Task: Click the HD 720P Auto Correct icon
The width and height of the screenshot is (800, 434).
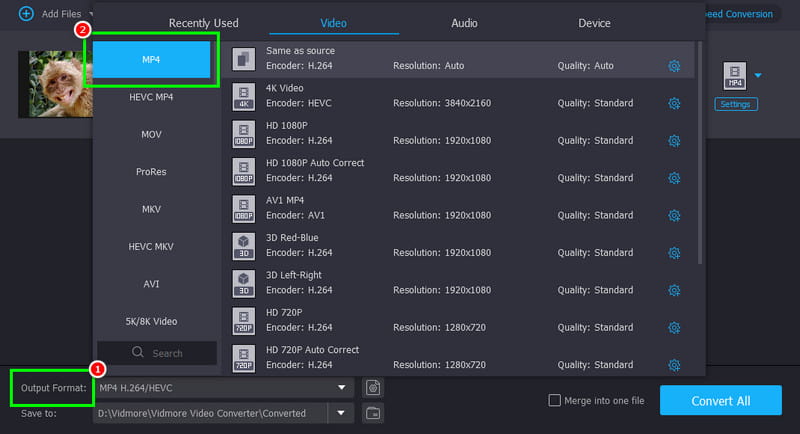Action: coord(244,359)
